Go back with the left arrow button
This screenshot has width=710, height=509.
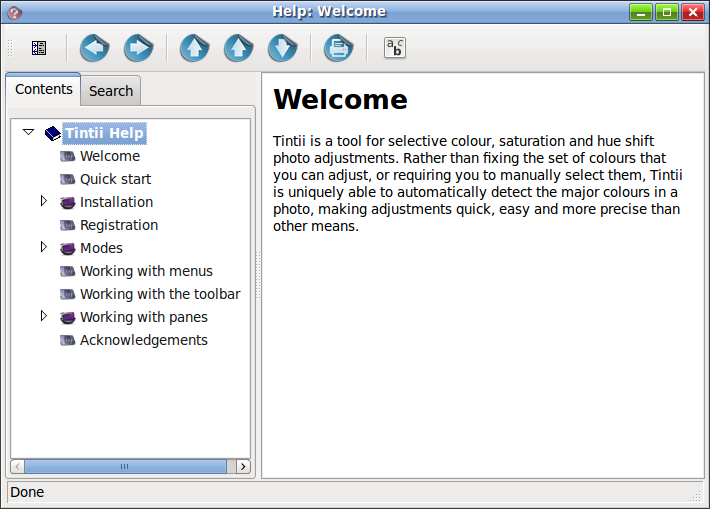95,48
